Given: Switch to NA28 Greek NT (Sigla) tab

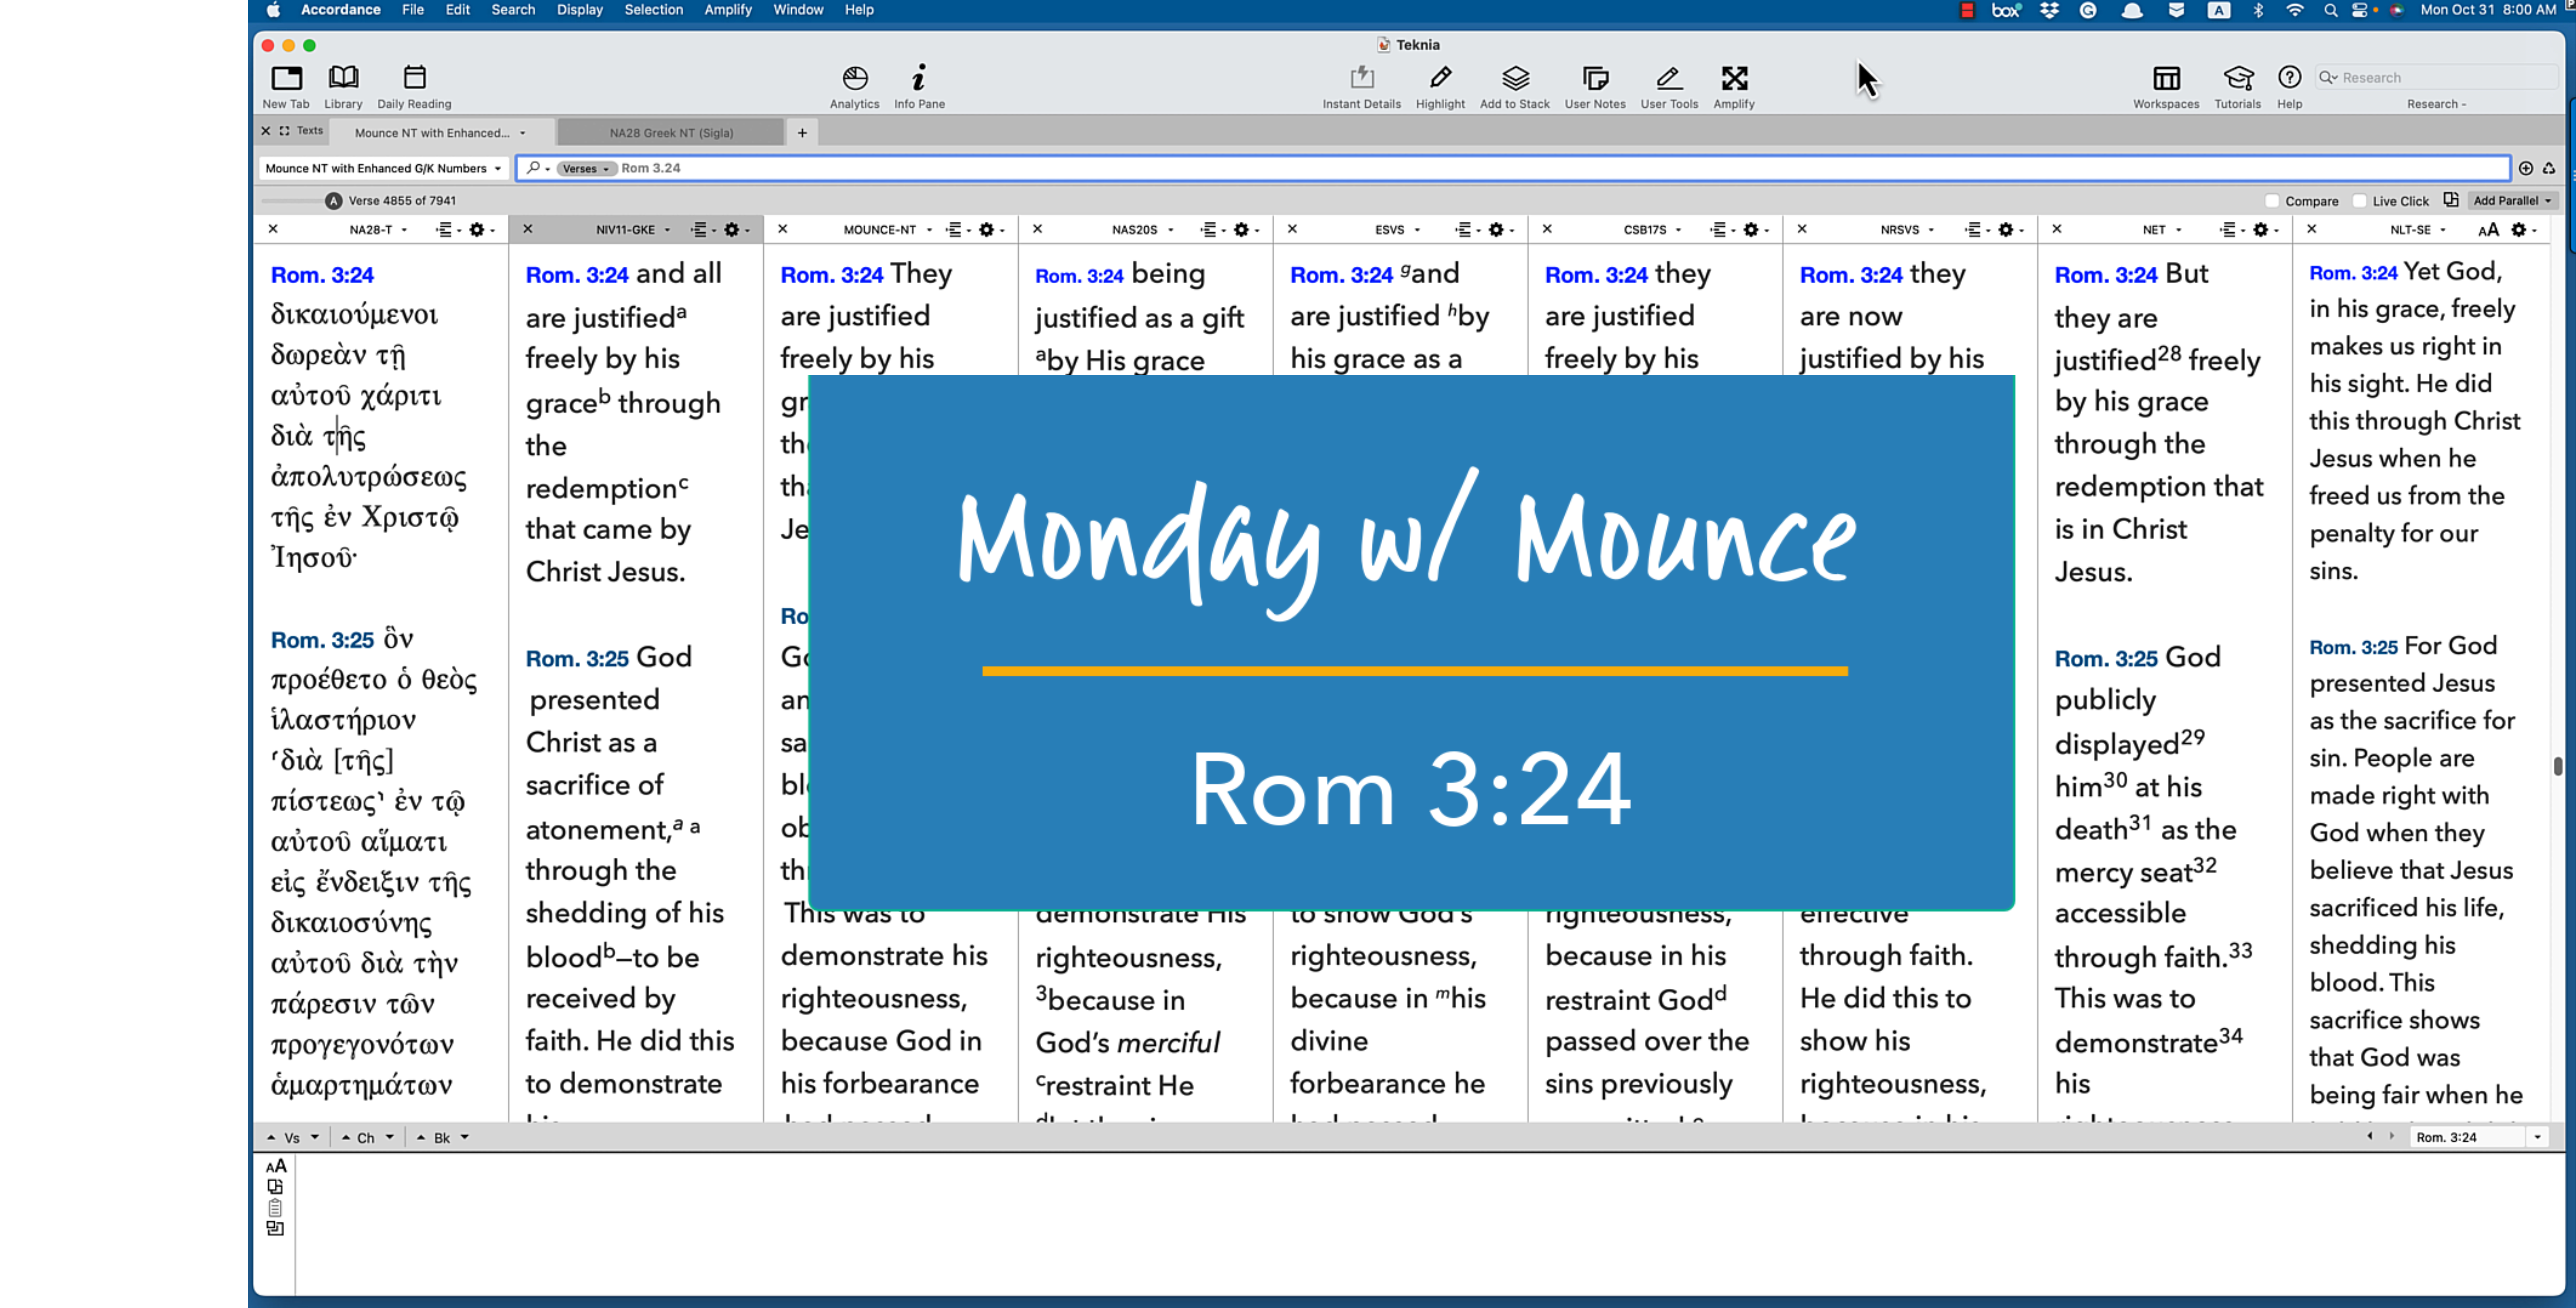Looking at the screenshot, I should tap(671, 132).
